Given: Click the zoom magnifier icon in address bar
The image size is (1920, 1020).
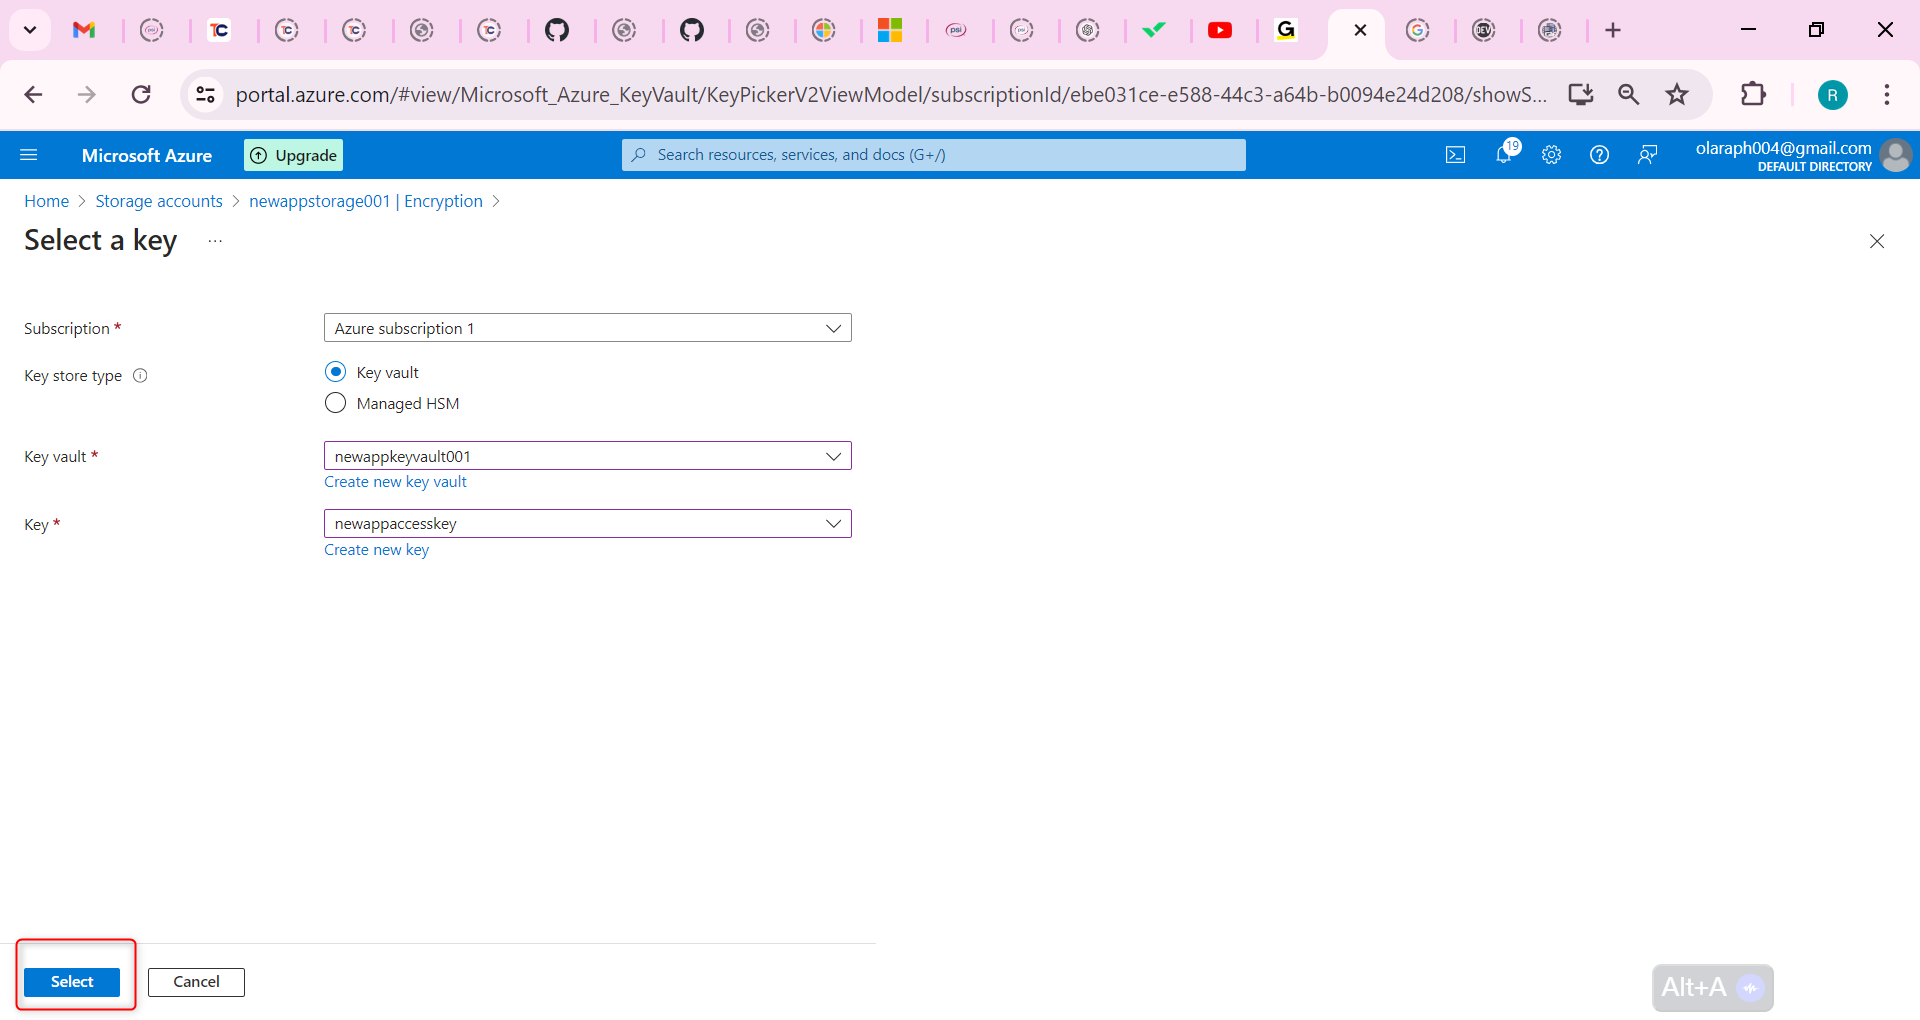Looking at the screenshot, I should click(x=1629, y=95).
